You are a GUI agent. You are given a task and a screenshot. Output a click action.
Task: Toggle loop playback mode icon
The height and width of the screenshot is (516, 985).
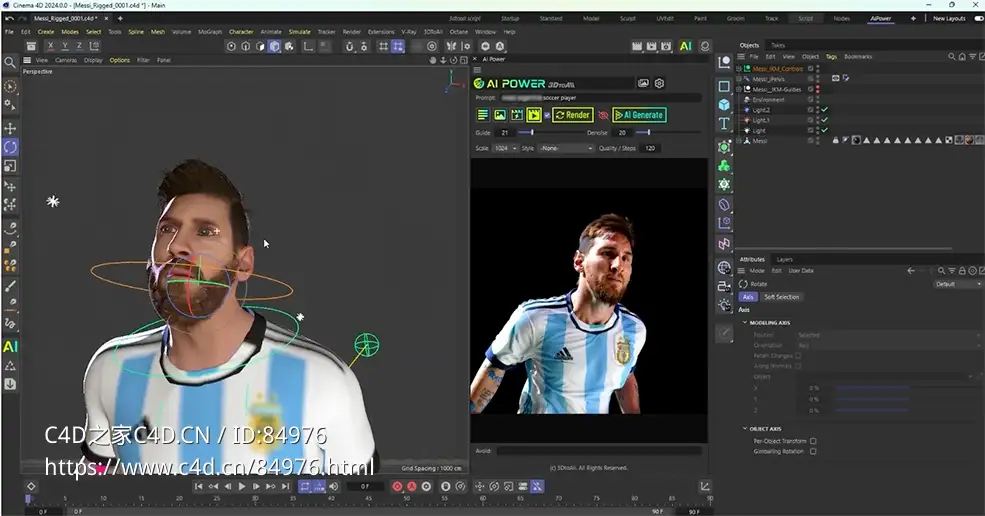coord(305,486)
